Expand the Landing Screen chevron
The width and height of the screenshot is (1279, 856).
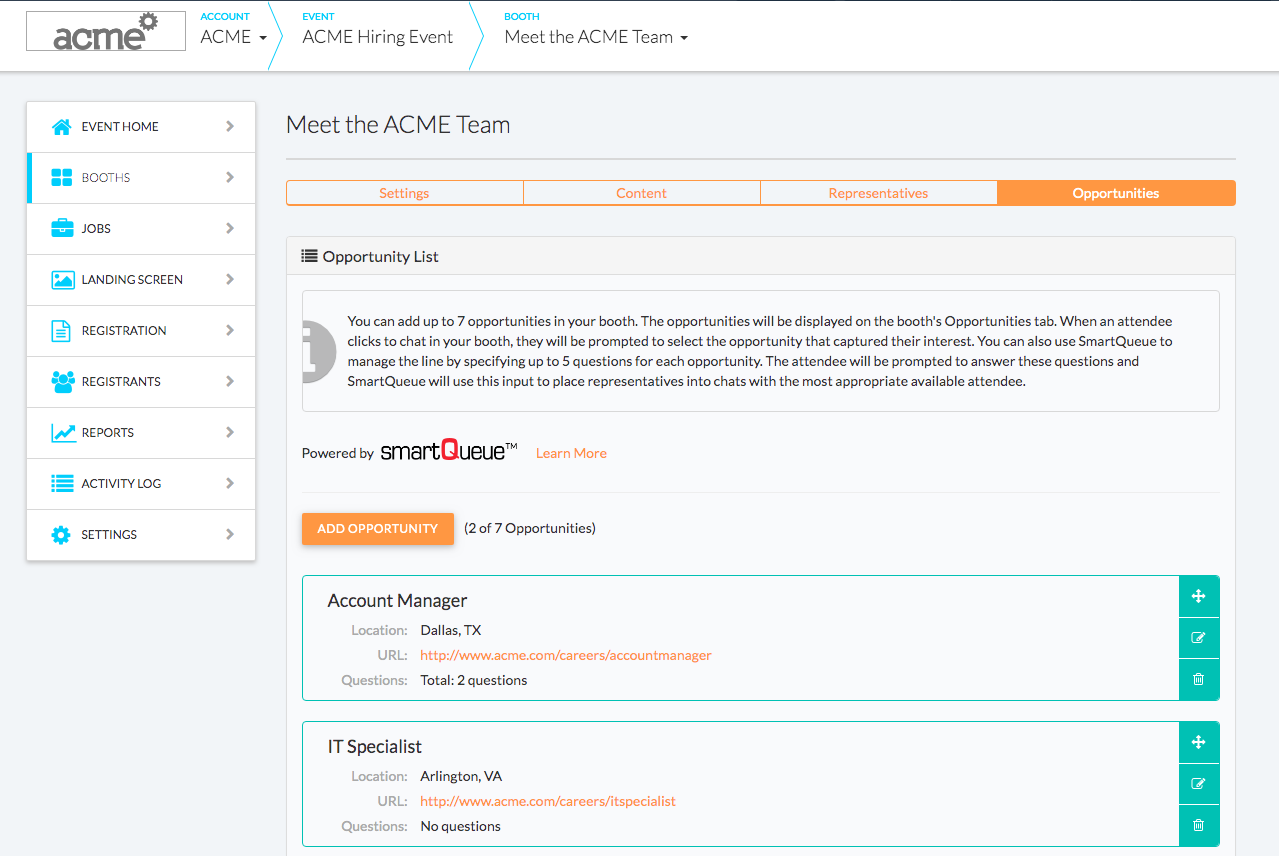pos(230,280)
